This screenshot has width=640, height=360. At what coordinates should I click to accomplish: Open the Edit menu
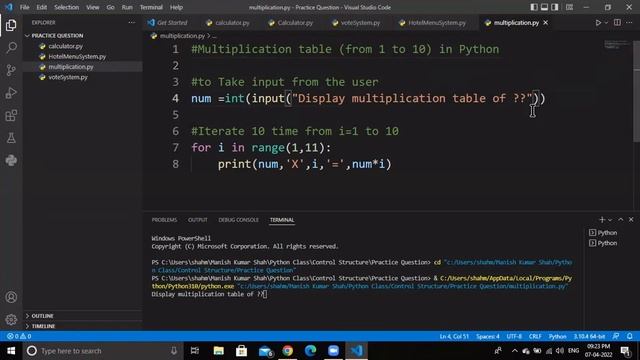pyautogui.click(x=41, y=7)
